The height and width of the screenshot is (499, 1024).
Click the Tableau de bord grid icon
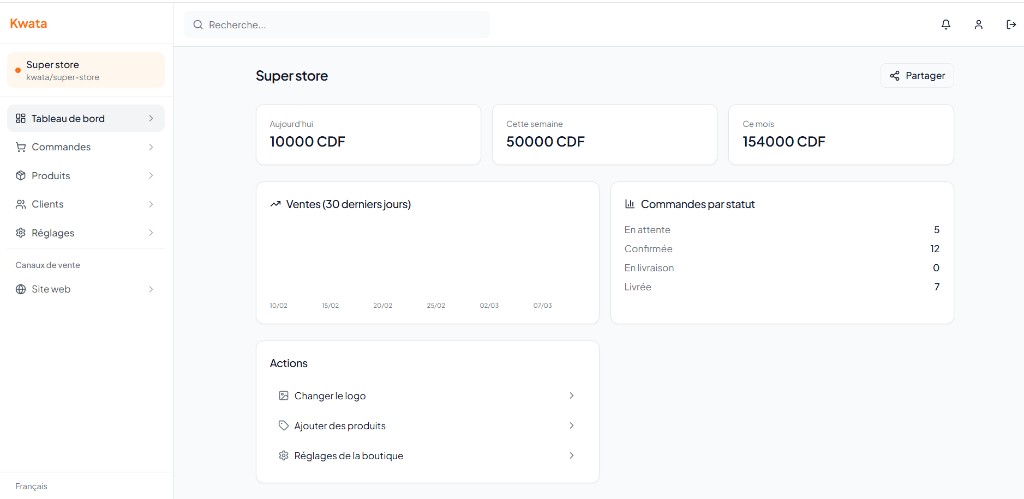click(21, 119)
